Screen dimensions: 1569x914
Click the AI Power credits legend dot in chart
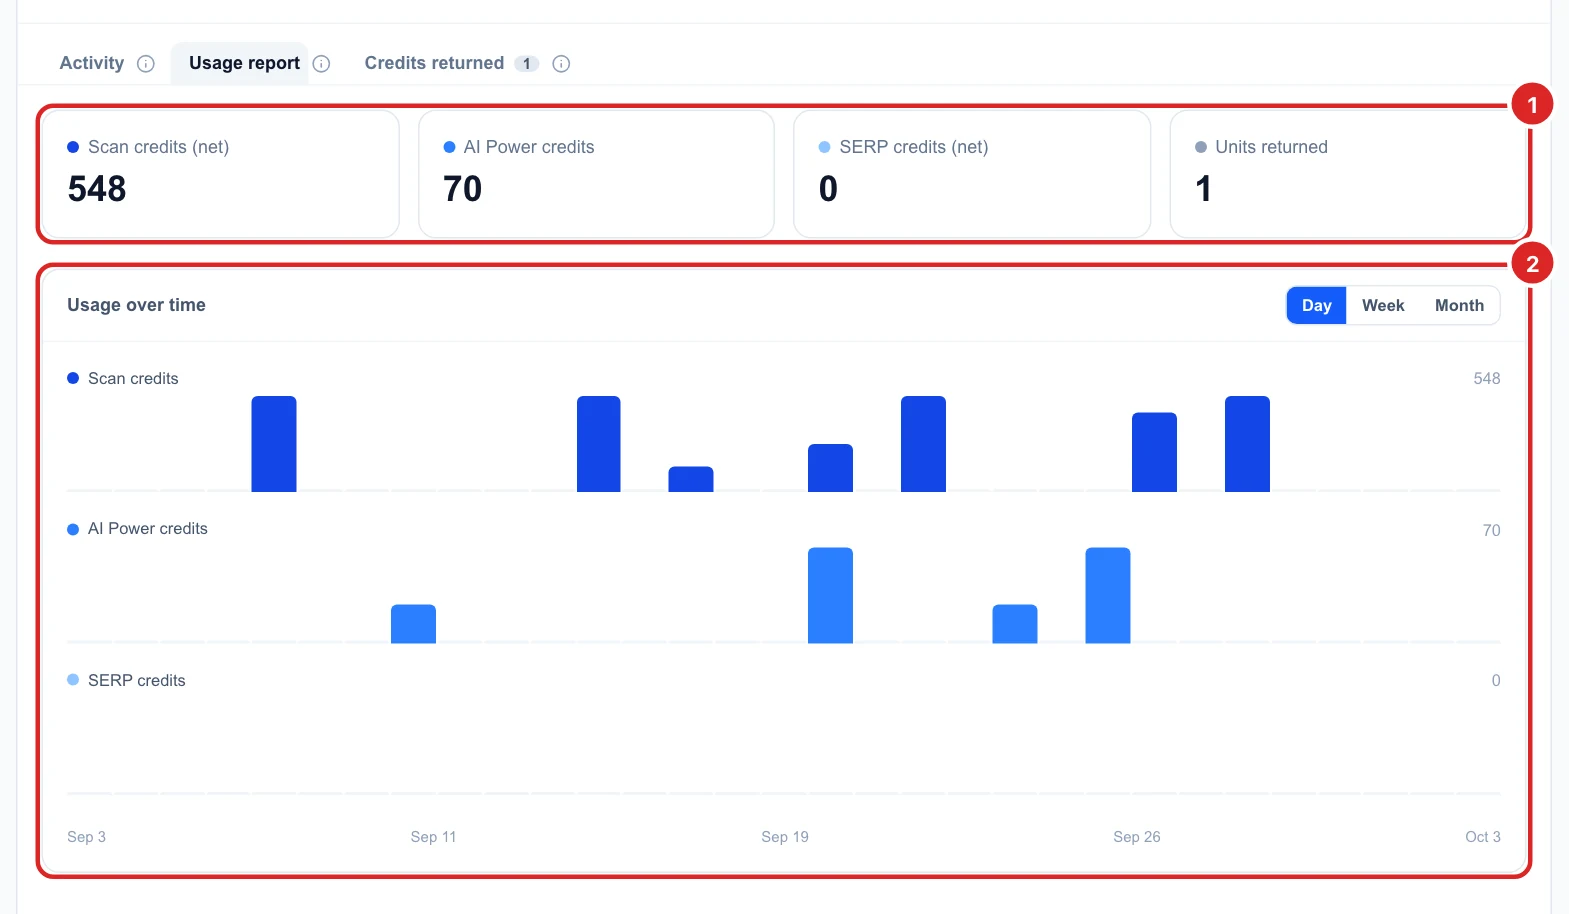coord(73,529)
